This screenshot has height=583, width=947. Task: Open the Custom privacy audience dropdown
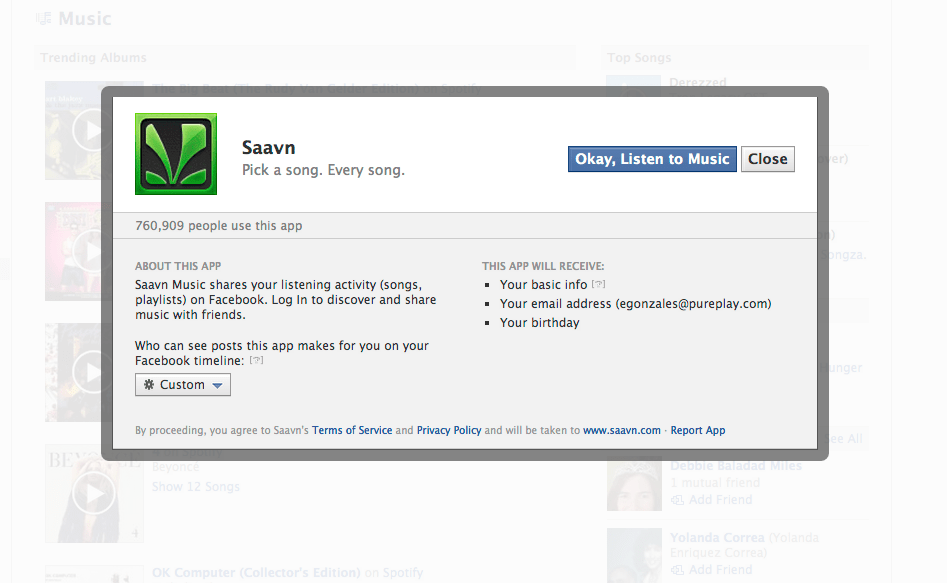pyautogui.click(x=183, y=385)
